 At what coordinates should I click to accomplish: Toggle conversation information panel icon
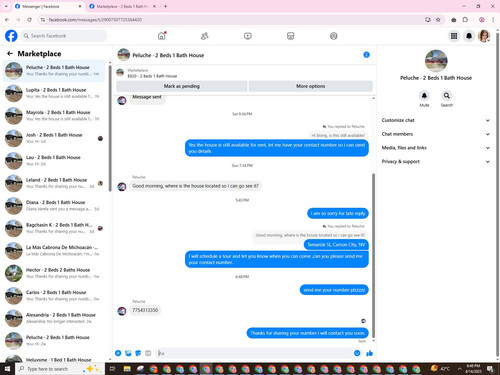click(x=366, y=55)
